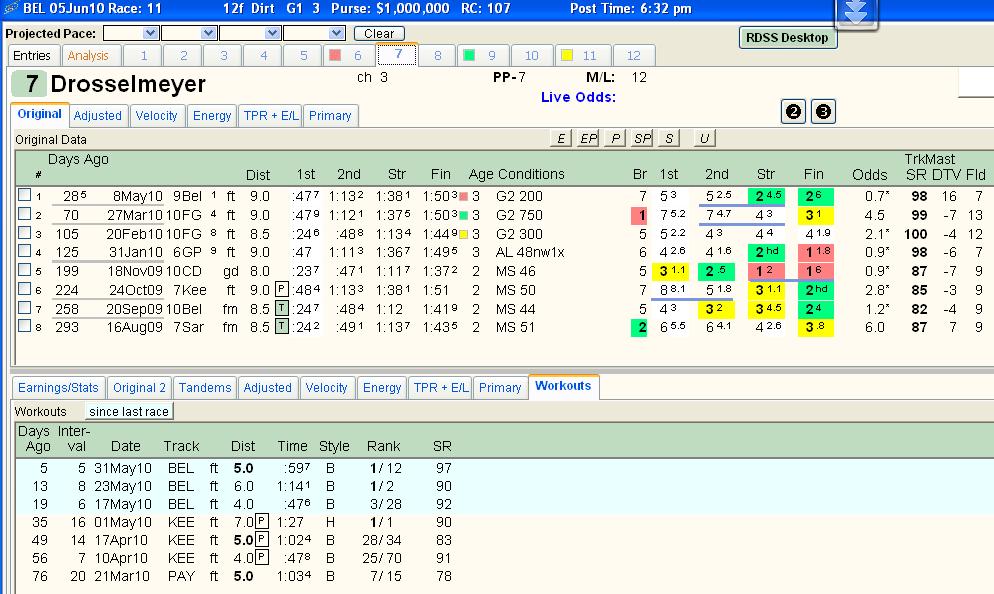Check the box for race row 1
Viewport: 994px width, 594px height.
click(x=24, y=195)
